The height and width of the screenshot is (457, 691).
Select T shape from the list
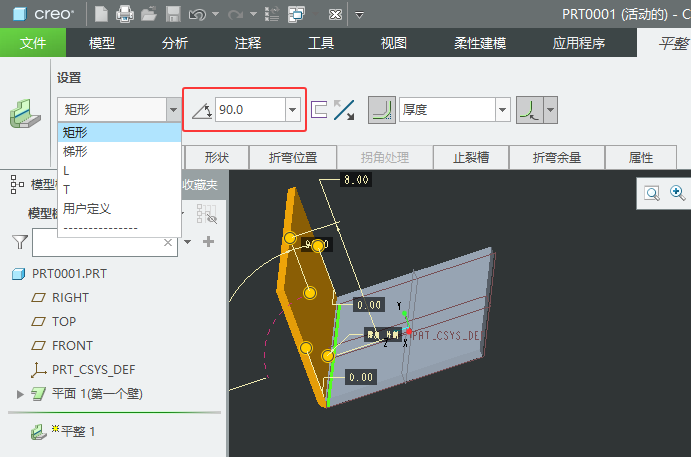pos(119,189)
